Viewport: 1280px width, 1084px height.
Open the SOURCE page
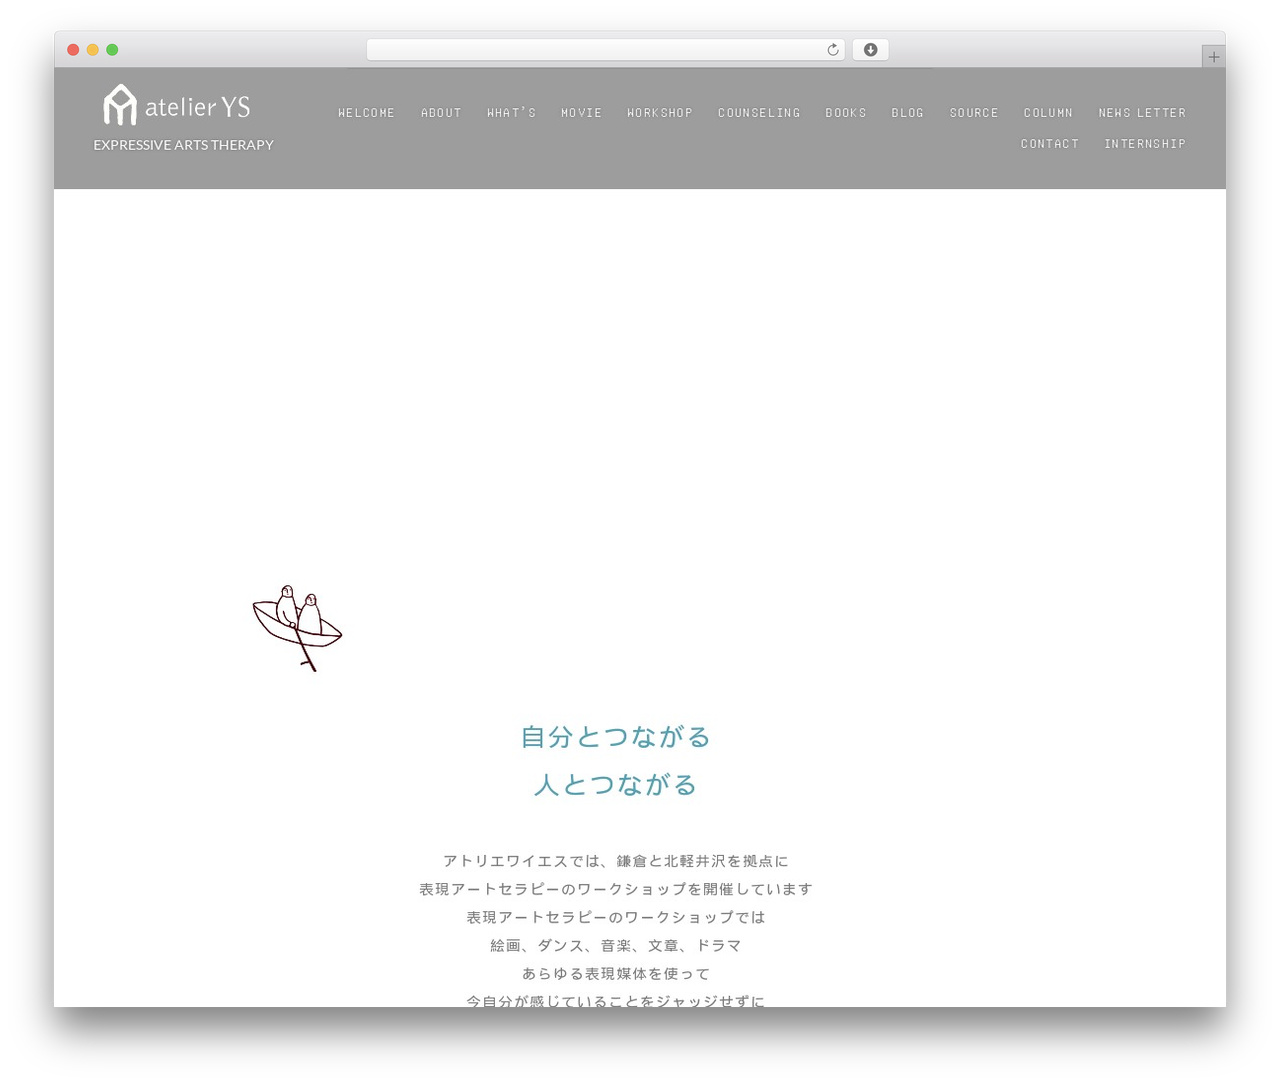[974, 113]
